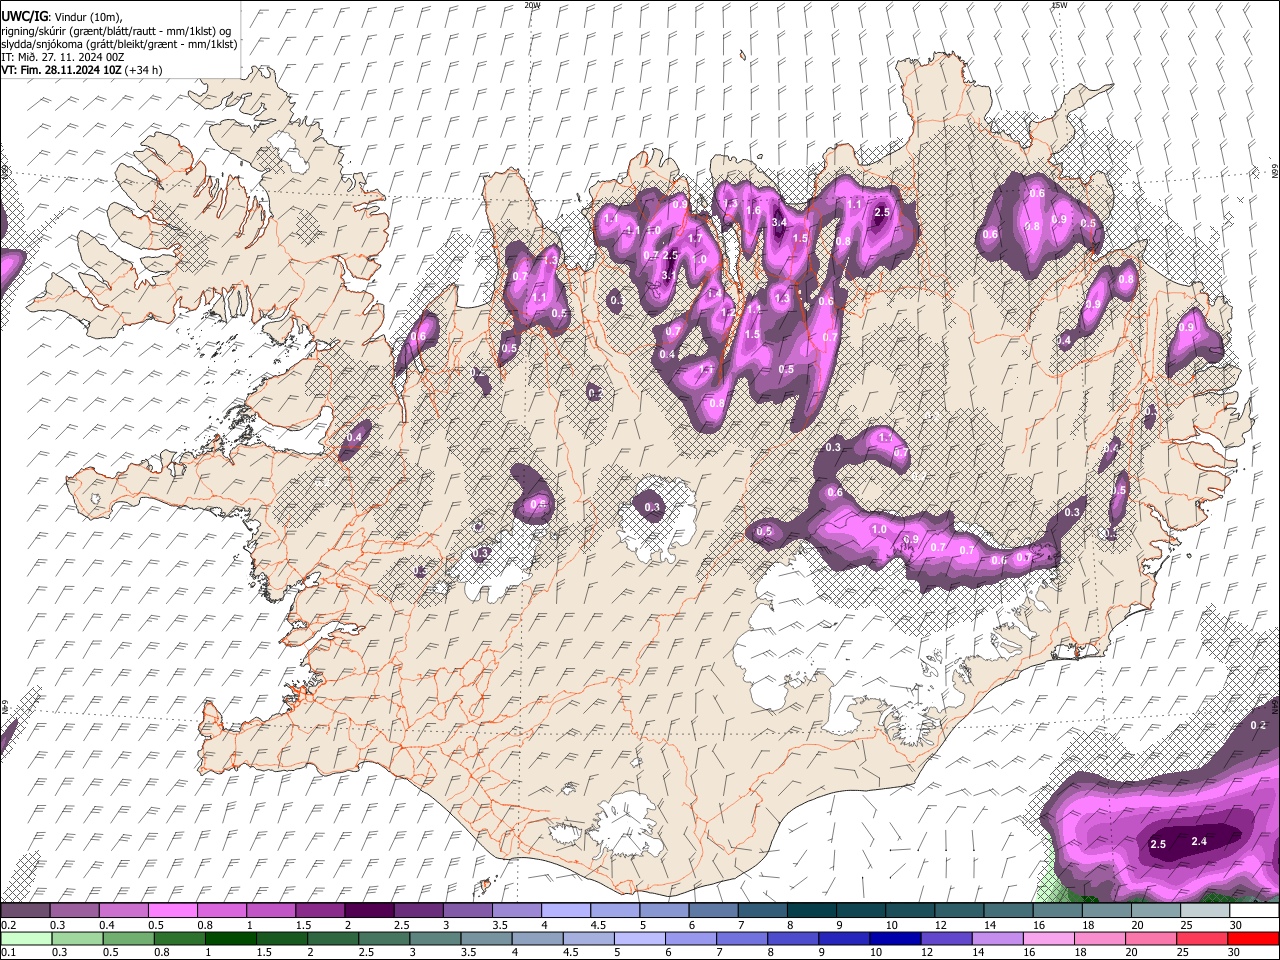Click the lower legend swatch between 6 and 7
The height and width of the screenshot is (960, 1280).
pyautogui.click(x=691, y=938)
